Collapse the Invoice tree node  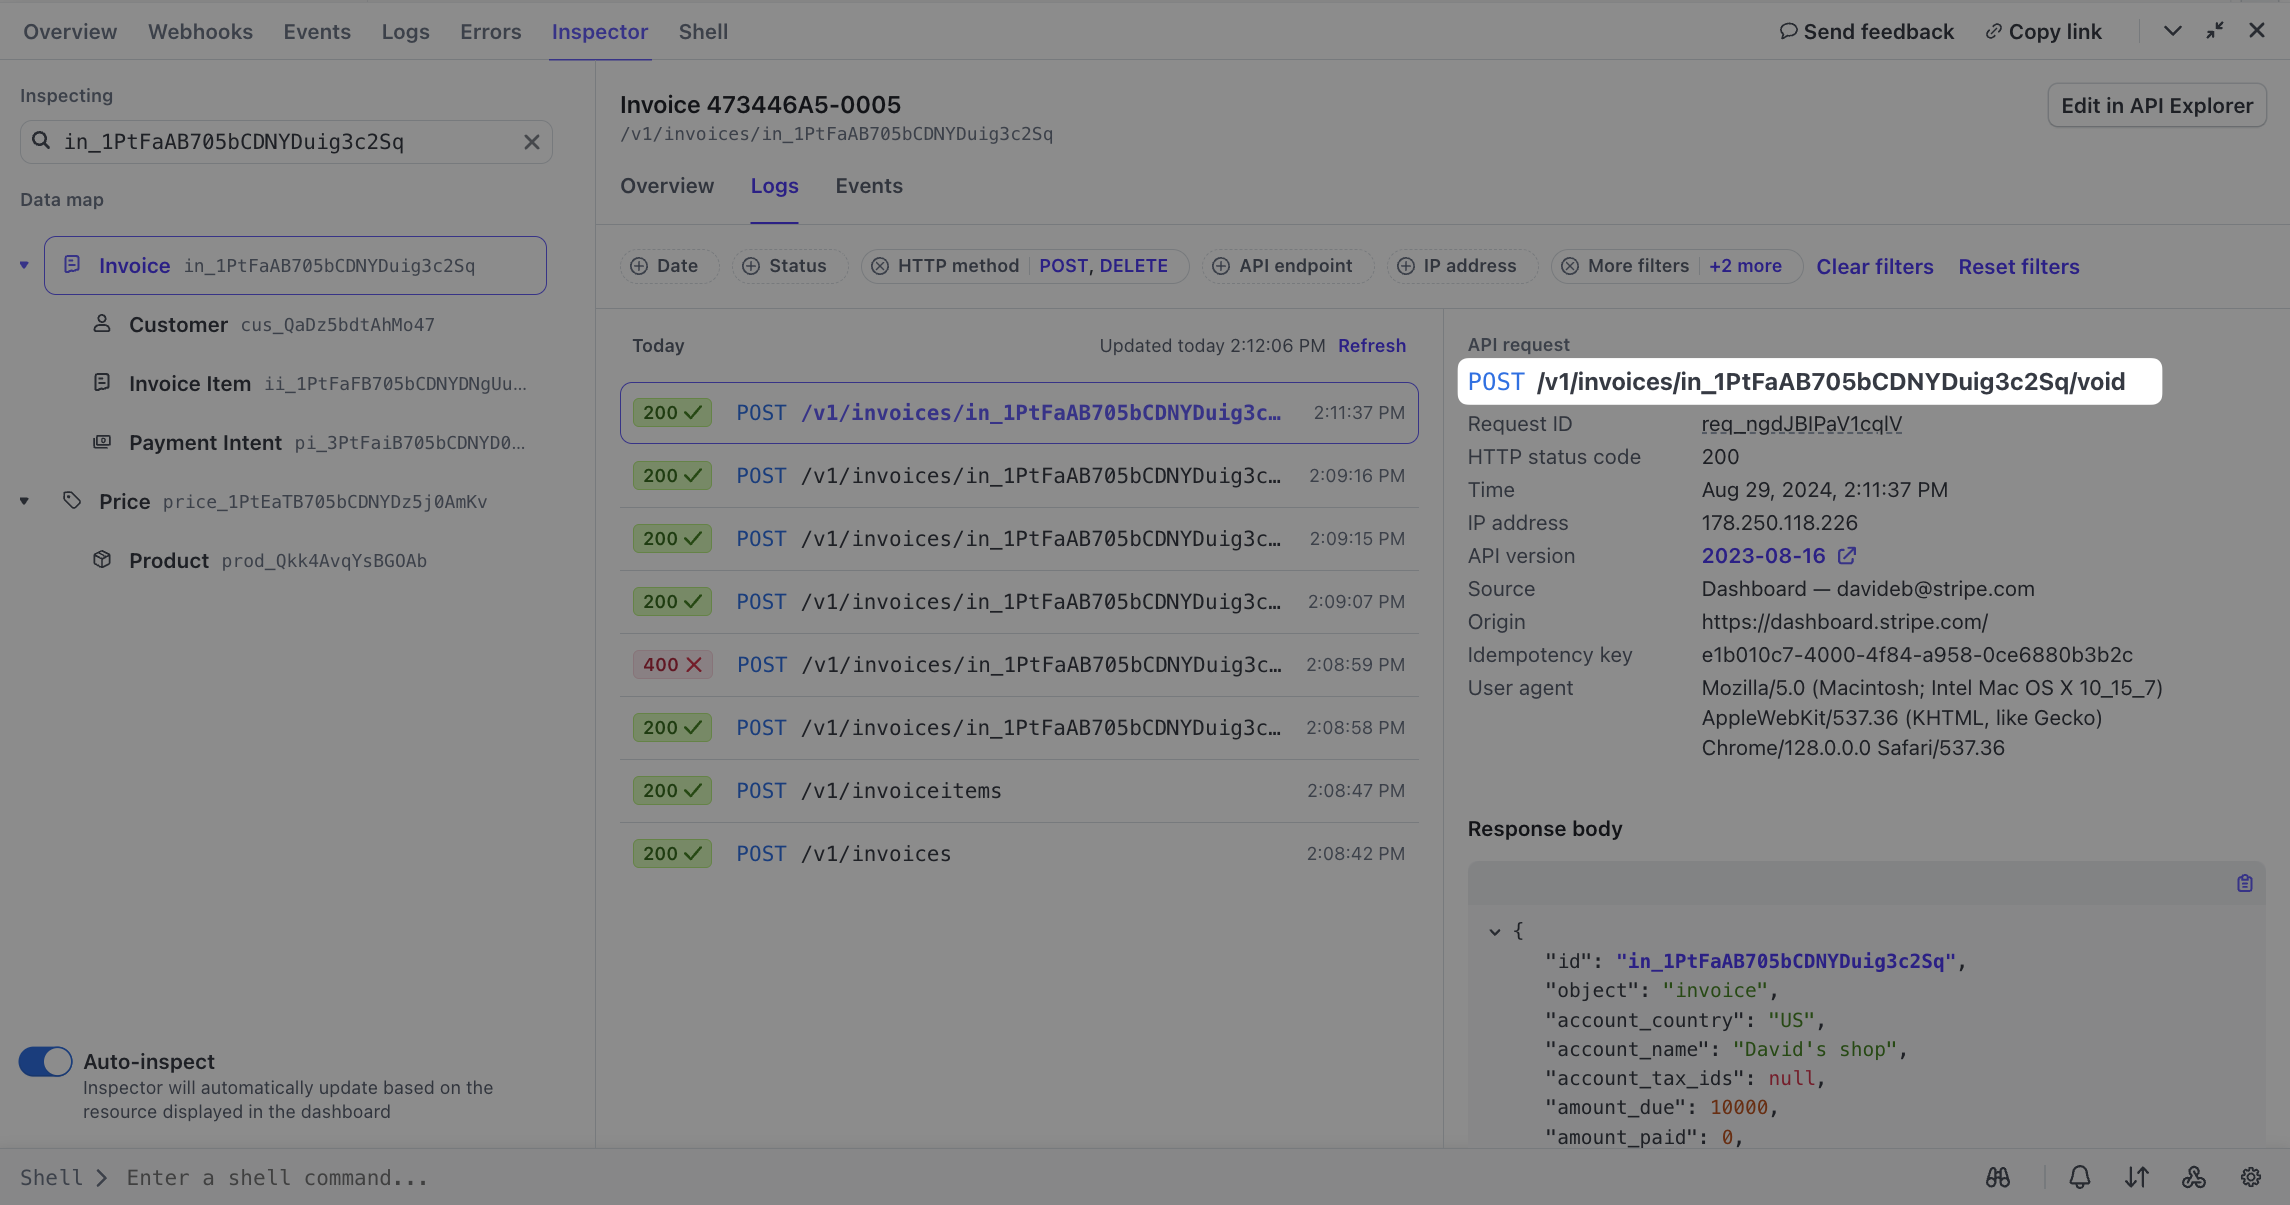pyautogui.click(x=24, y=266)
